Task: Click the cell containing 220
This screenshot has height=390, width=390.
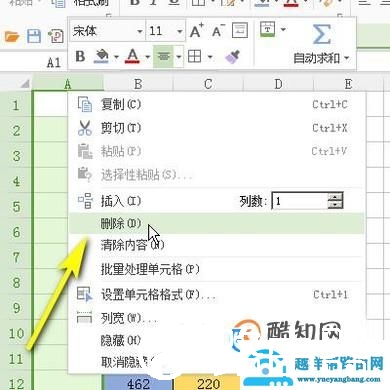Action: click(x=208, y=383)
